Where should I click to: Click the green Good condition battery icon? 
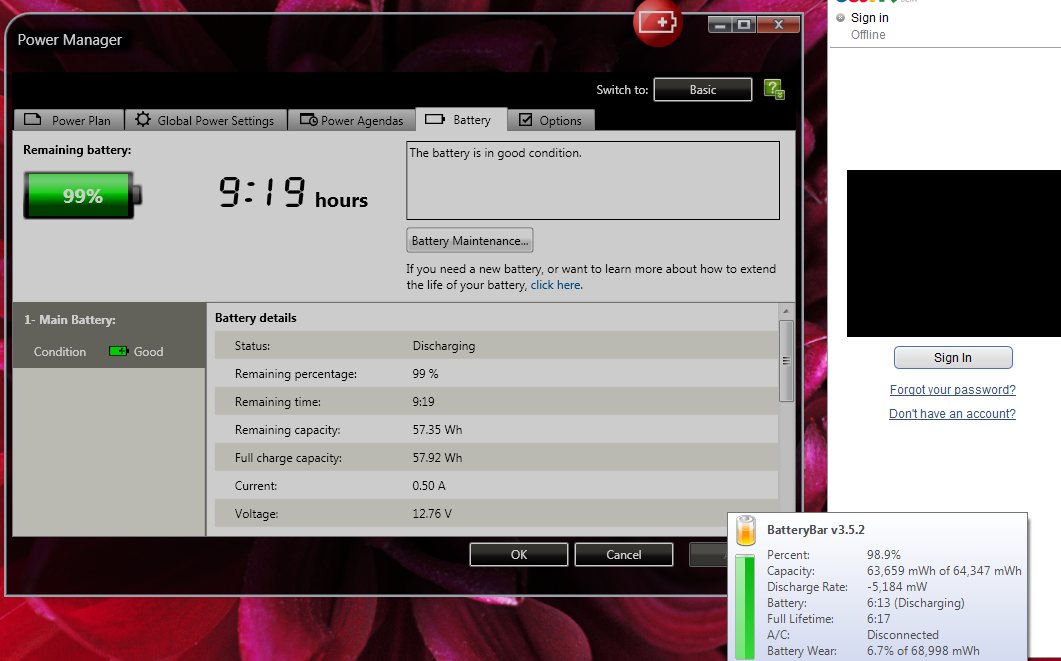pyautogui.click(x=118, y=351)
